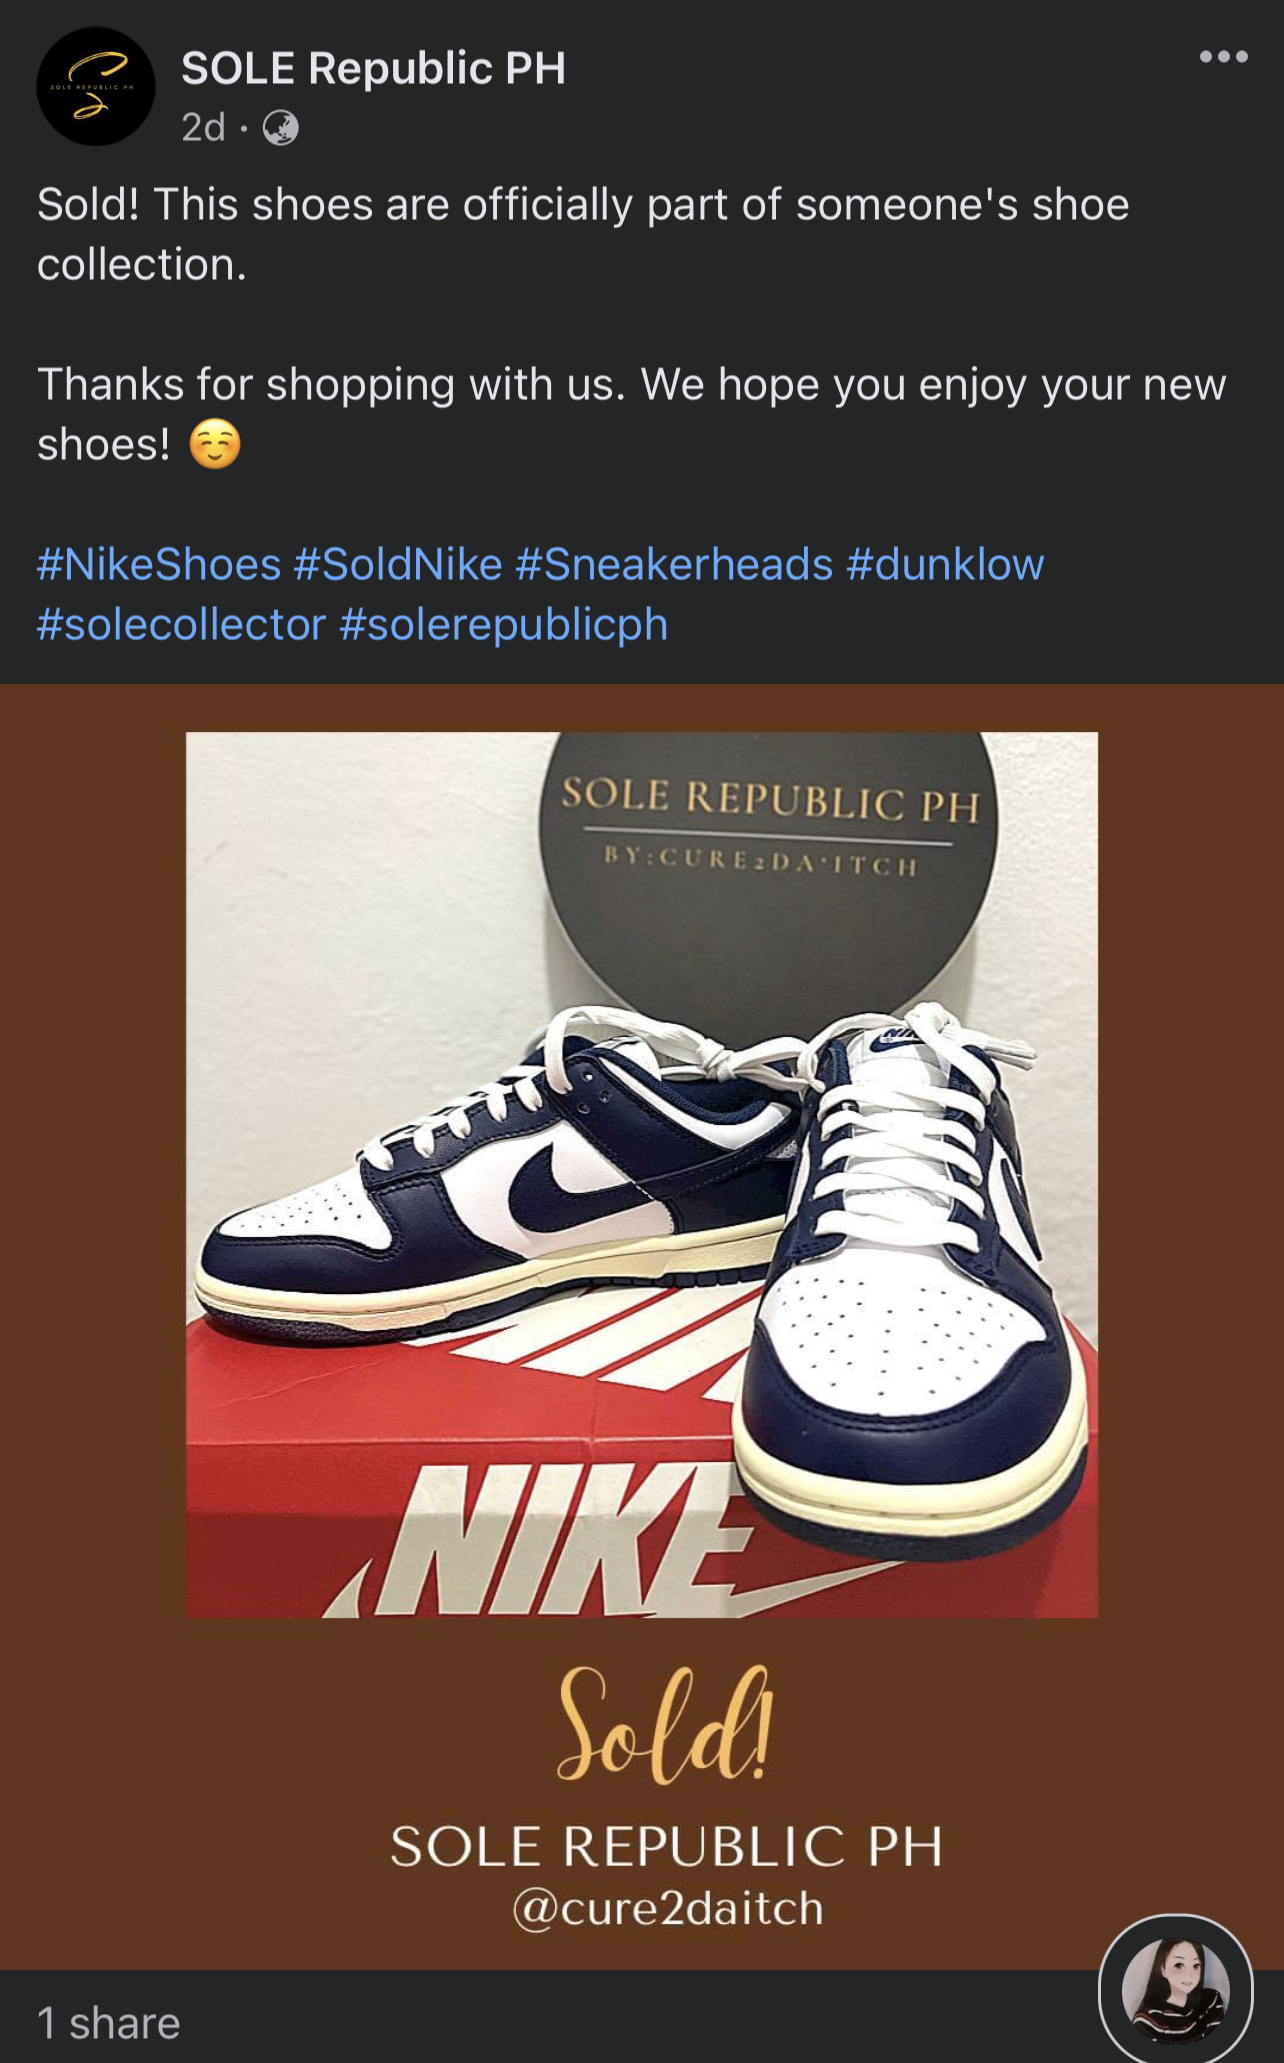Tap the 2d post timestamp
Screen dimensions: 1284x2063
click(203, 128)
